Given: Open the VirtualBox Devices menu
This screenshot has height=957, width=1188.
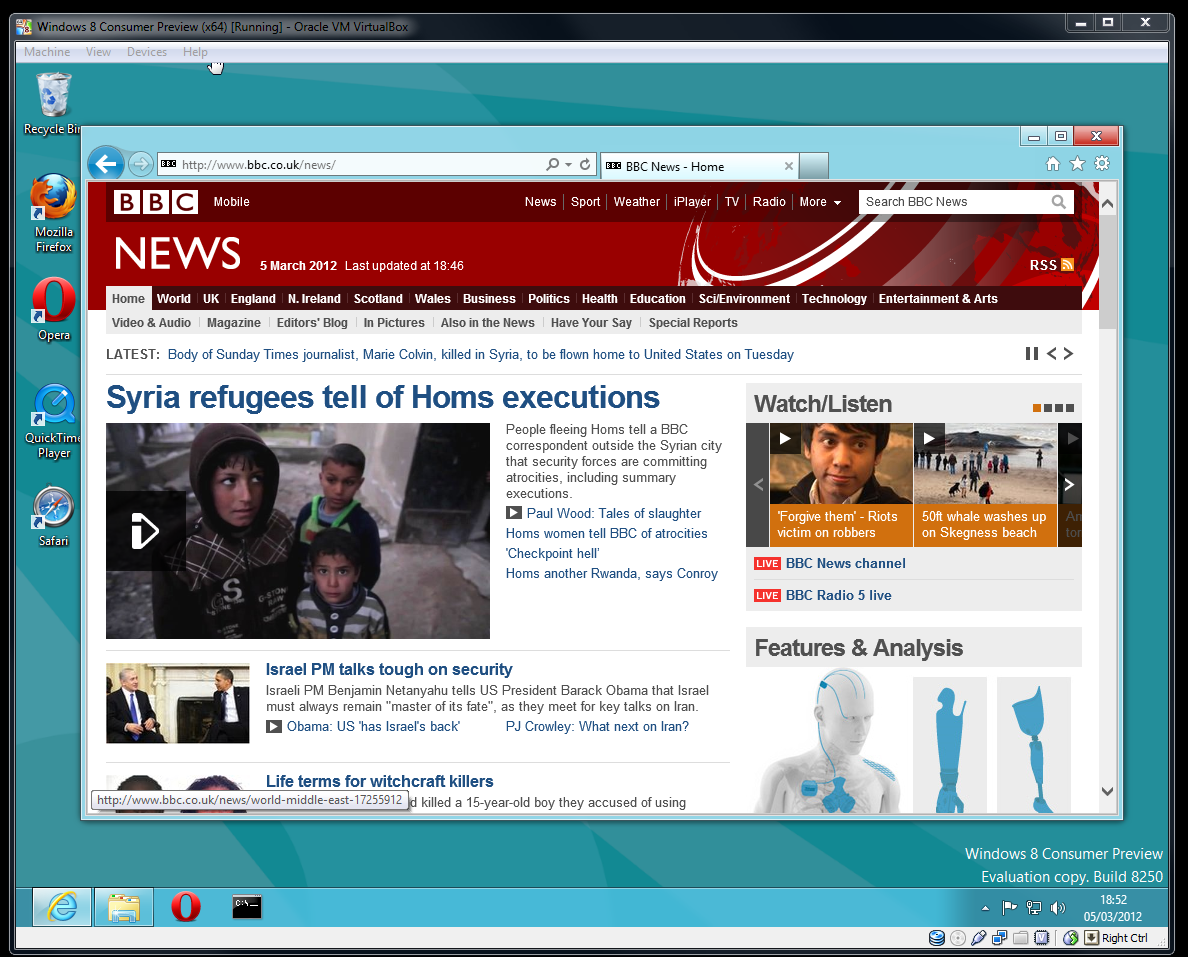Looking at the screenshot, I should tap(147, 52).
